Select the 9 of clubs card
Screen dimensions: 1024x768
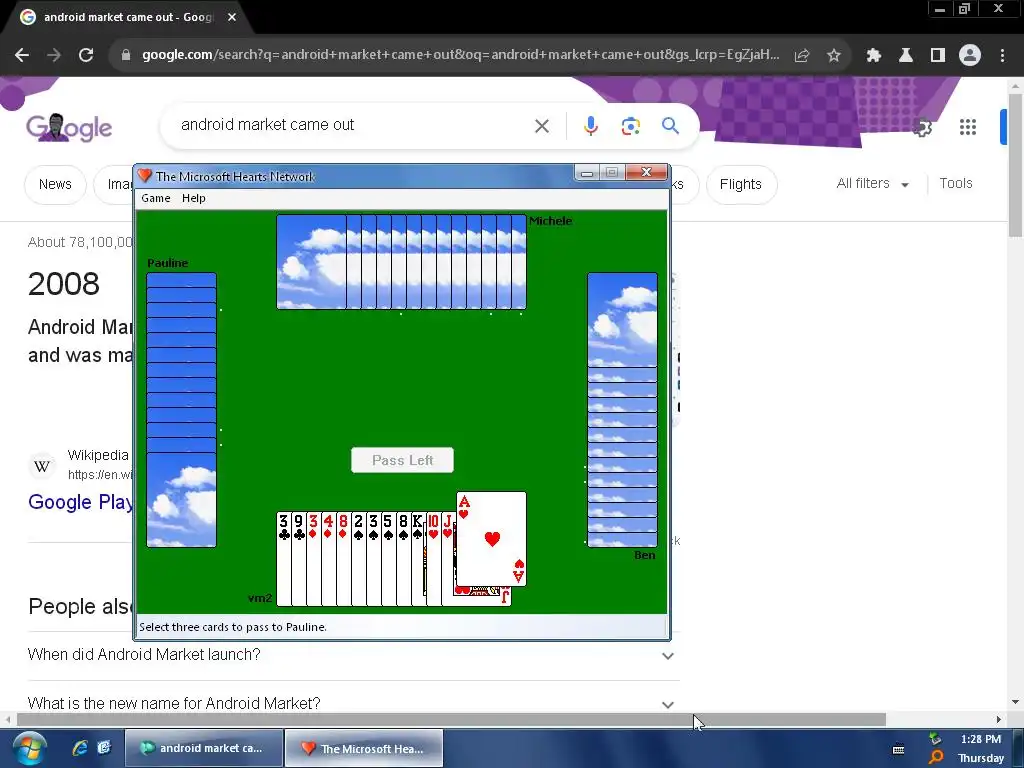pos(298,558)
